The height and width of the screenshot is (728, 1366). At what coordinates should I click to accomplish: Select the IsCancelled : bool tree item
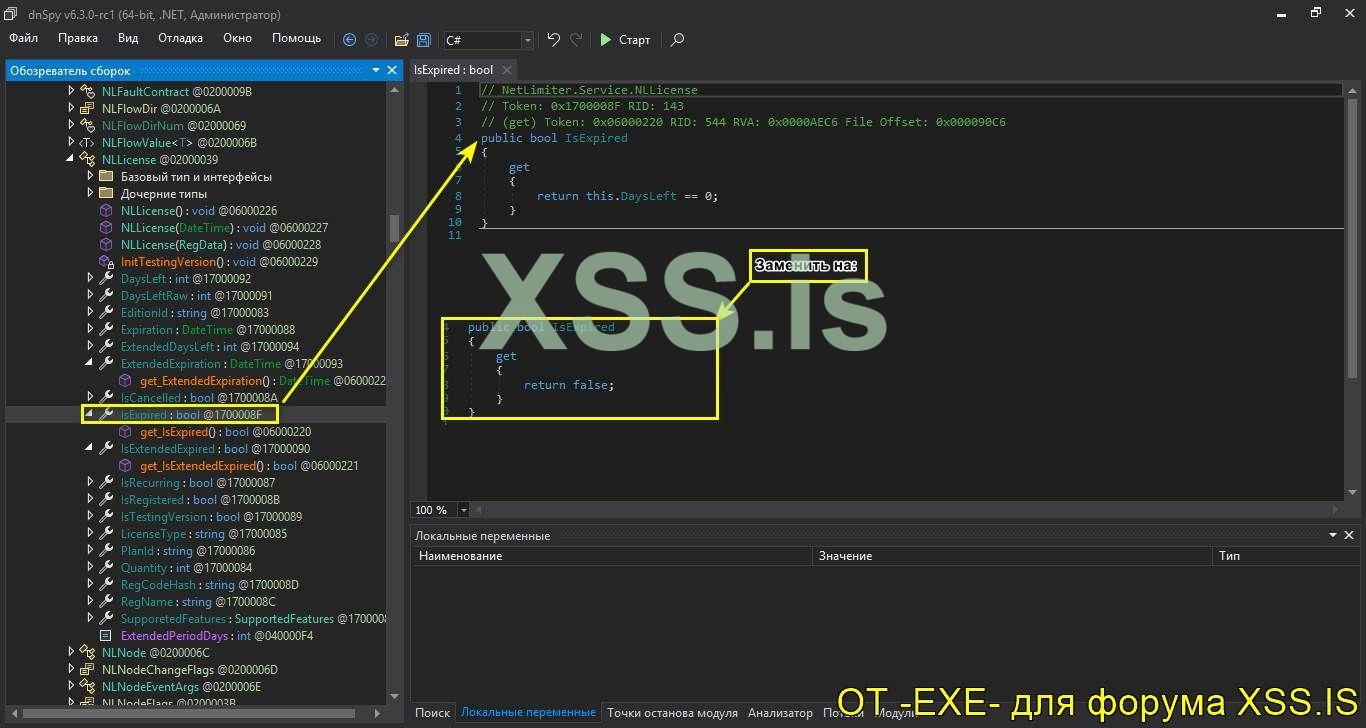pos(199,397)
